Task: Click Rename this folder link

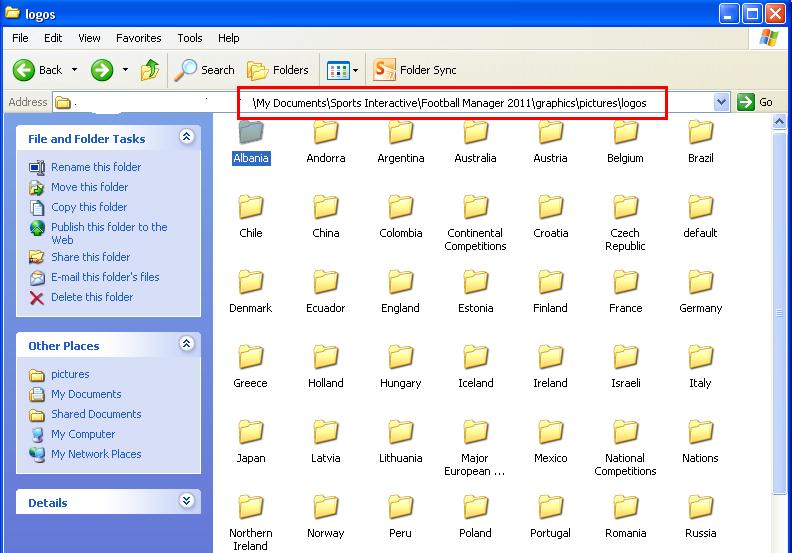Action: 96,167
